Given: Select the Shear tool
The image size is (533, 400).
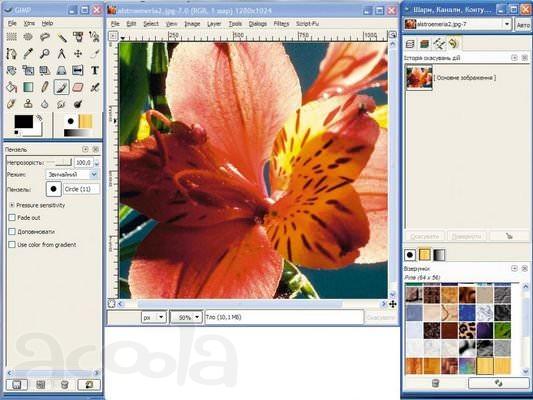Looking at the screenshot, I should coord(45,70).
